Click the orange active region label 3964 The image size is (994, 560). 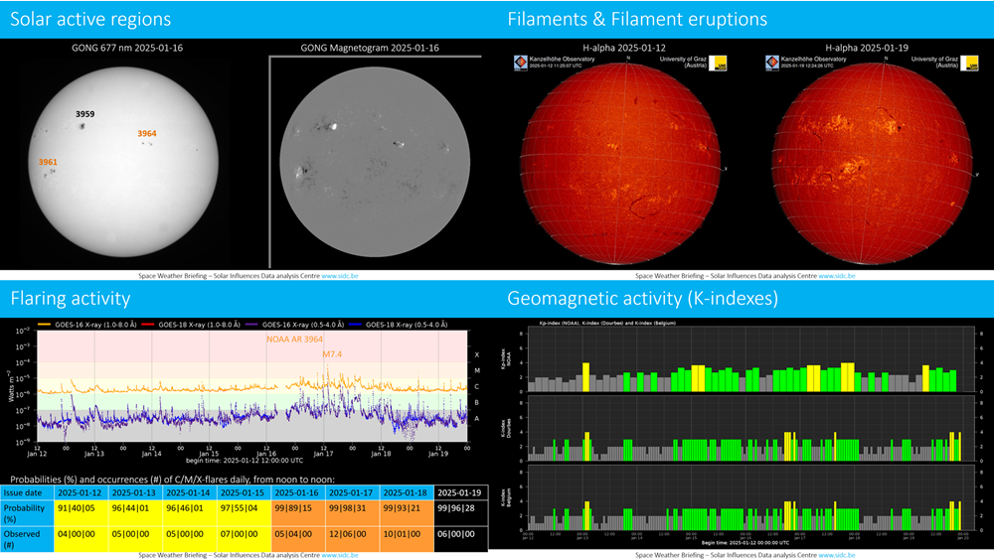pos(147,133)
